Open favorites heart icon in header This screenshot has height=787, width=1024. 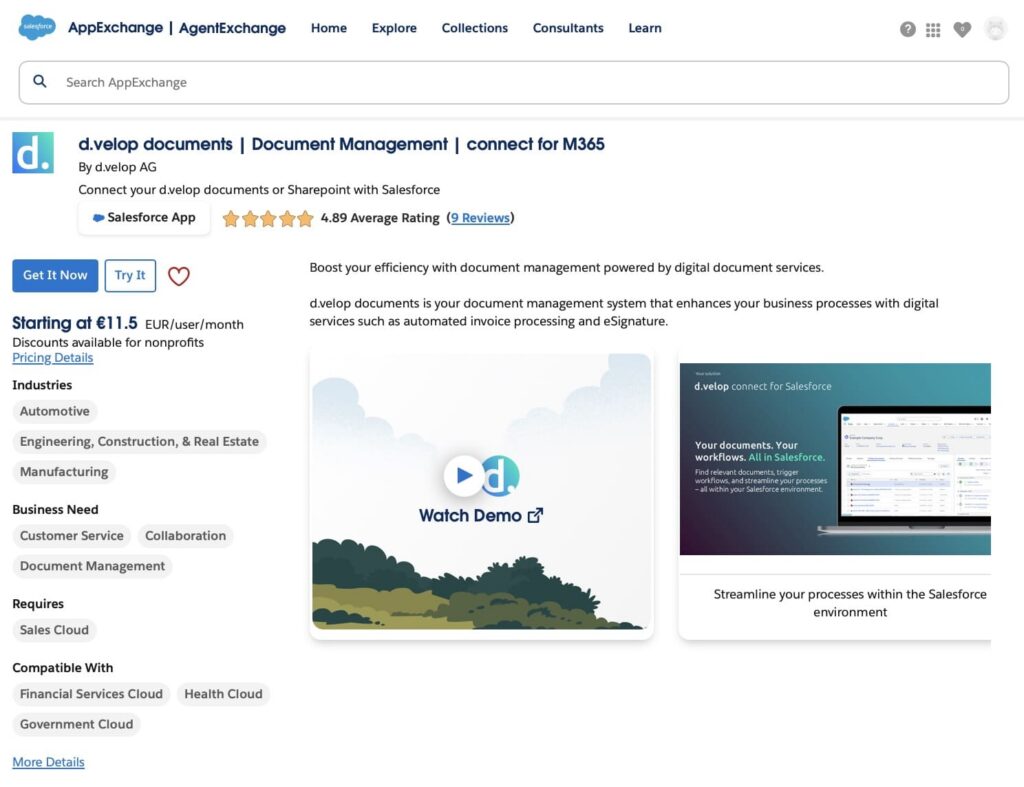[962, 29]
